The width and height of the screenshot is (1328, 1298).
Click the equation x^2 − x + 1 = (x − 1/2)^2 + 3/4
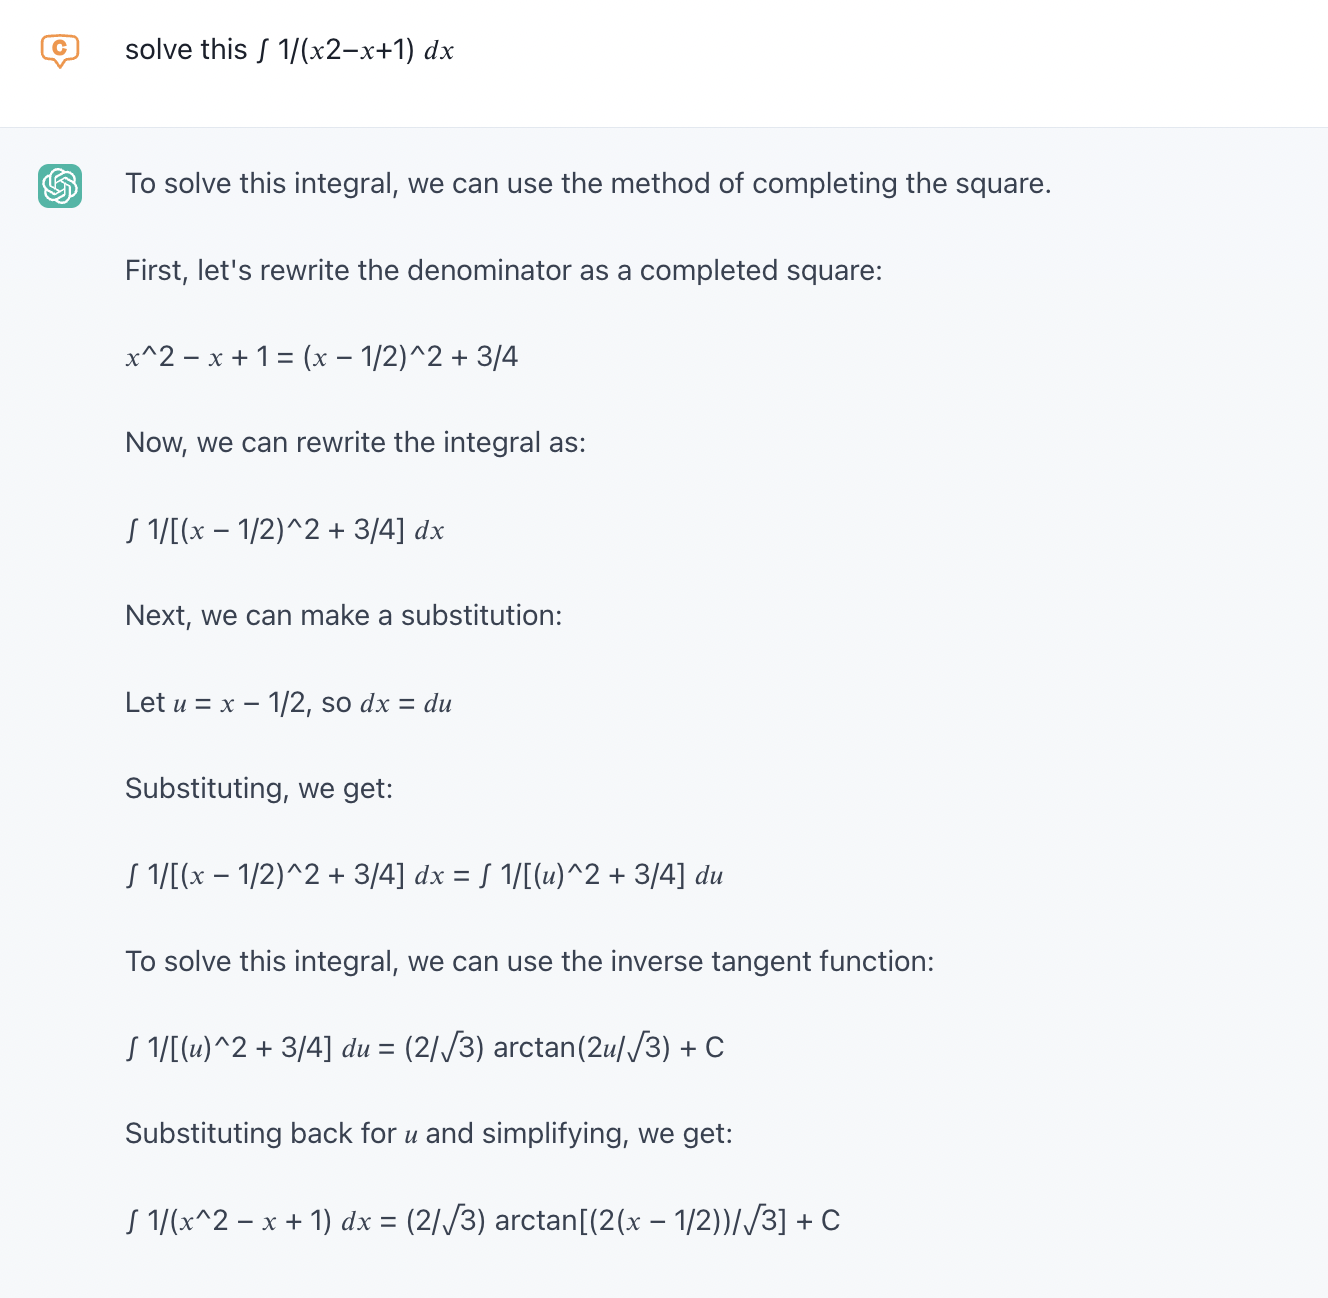point(322,357)
